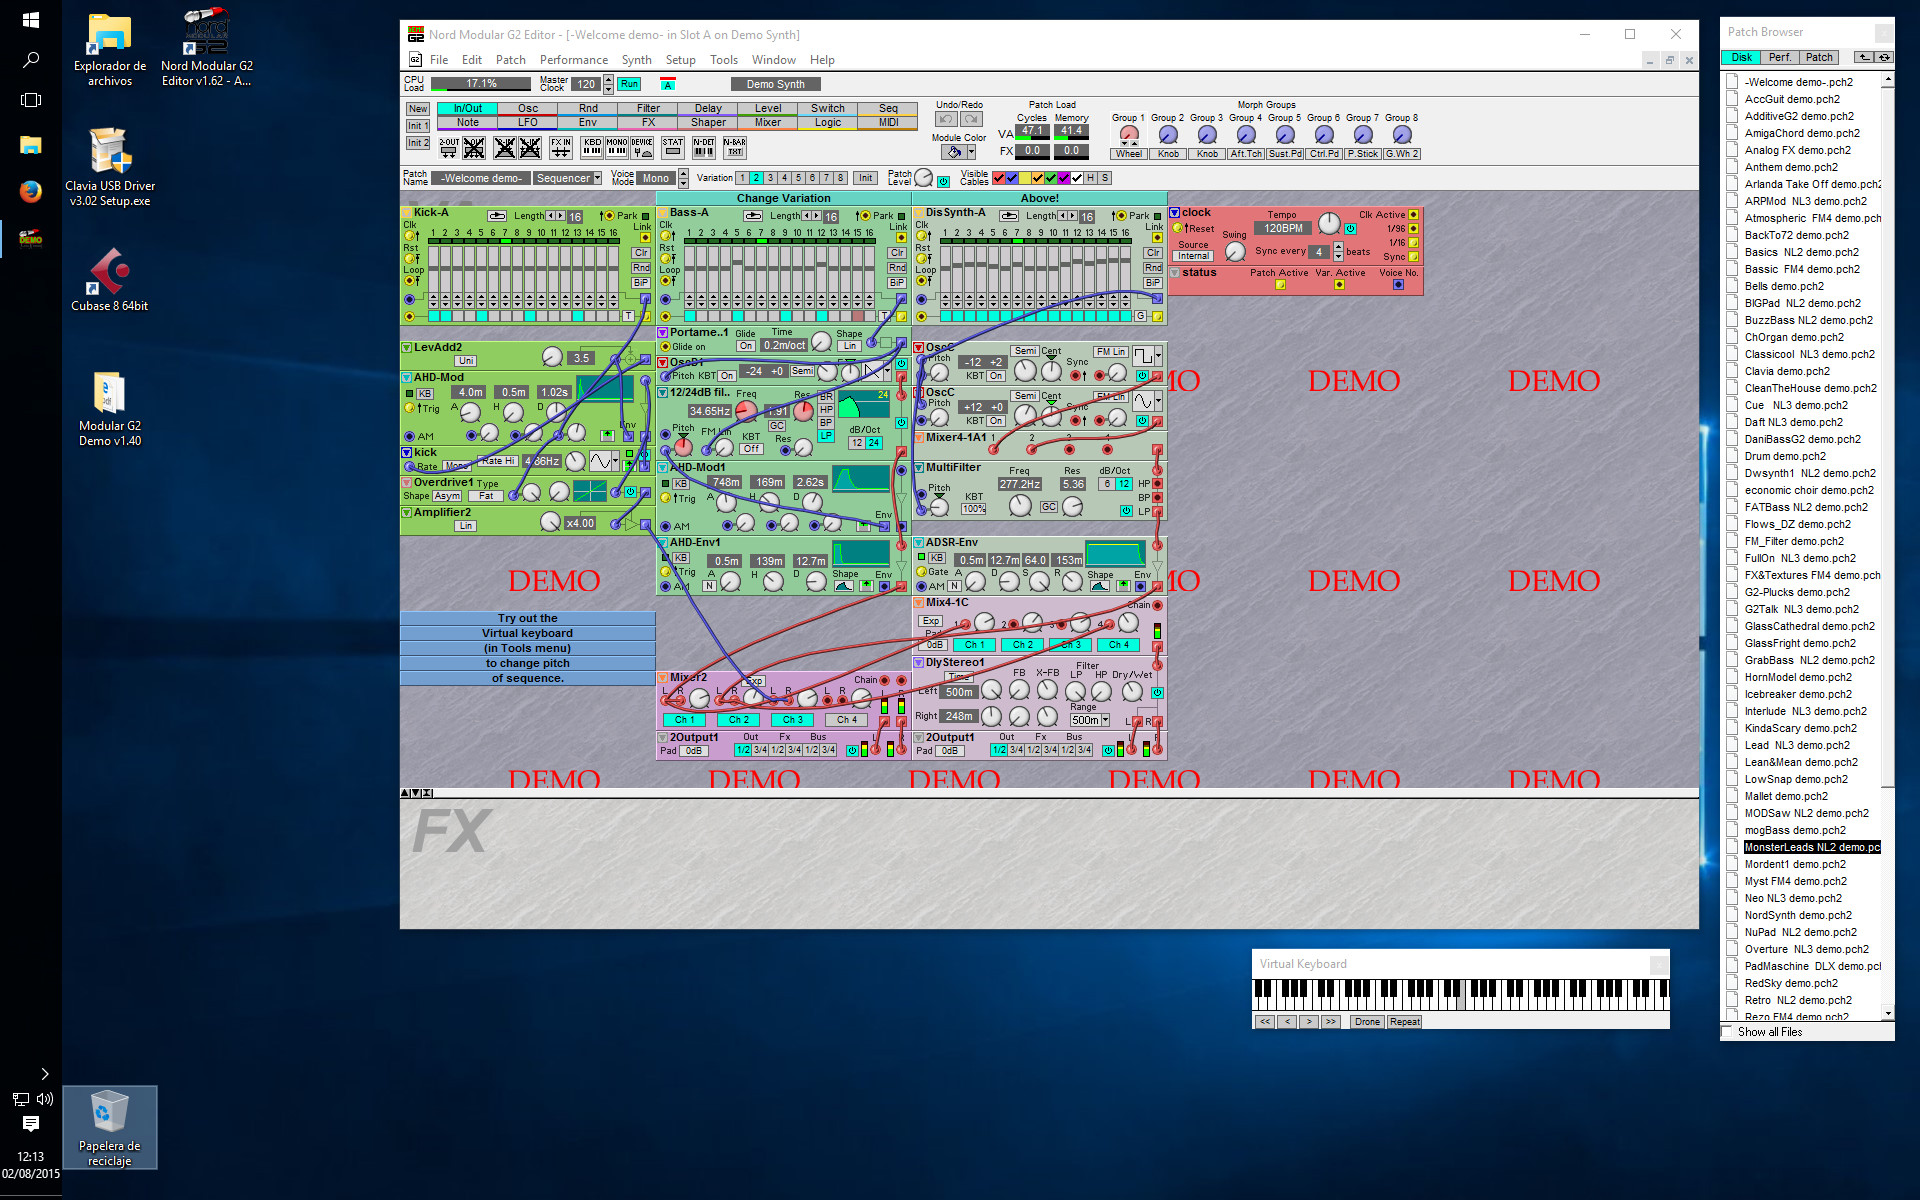Open the Sequencer category dropdown

tap(597, 178)
